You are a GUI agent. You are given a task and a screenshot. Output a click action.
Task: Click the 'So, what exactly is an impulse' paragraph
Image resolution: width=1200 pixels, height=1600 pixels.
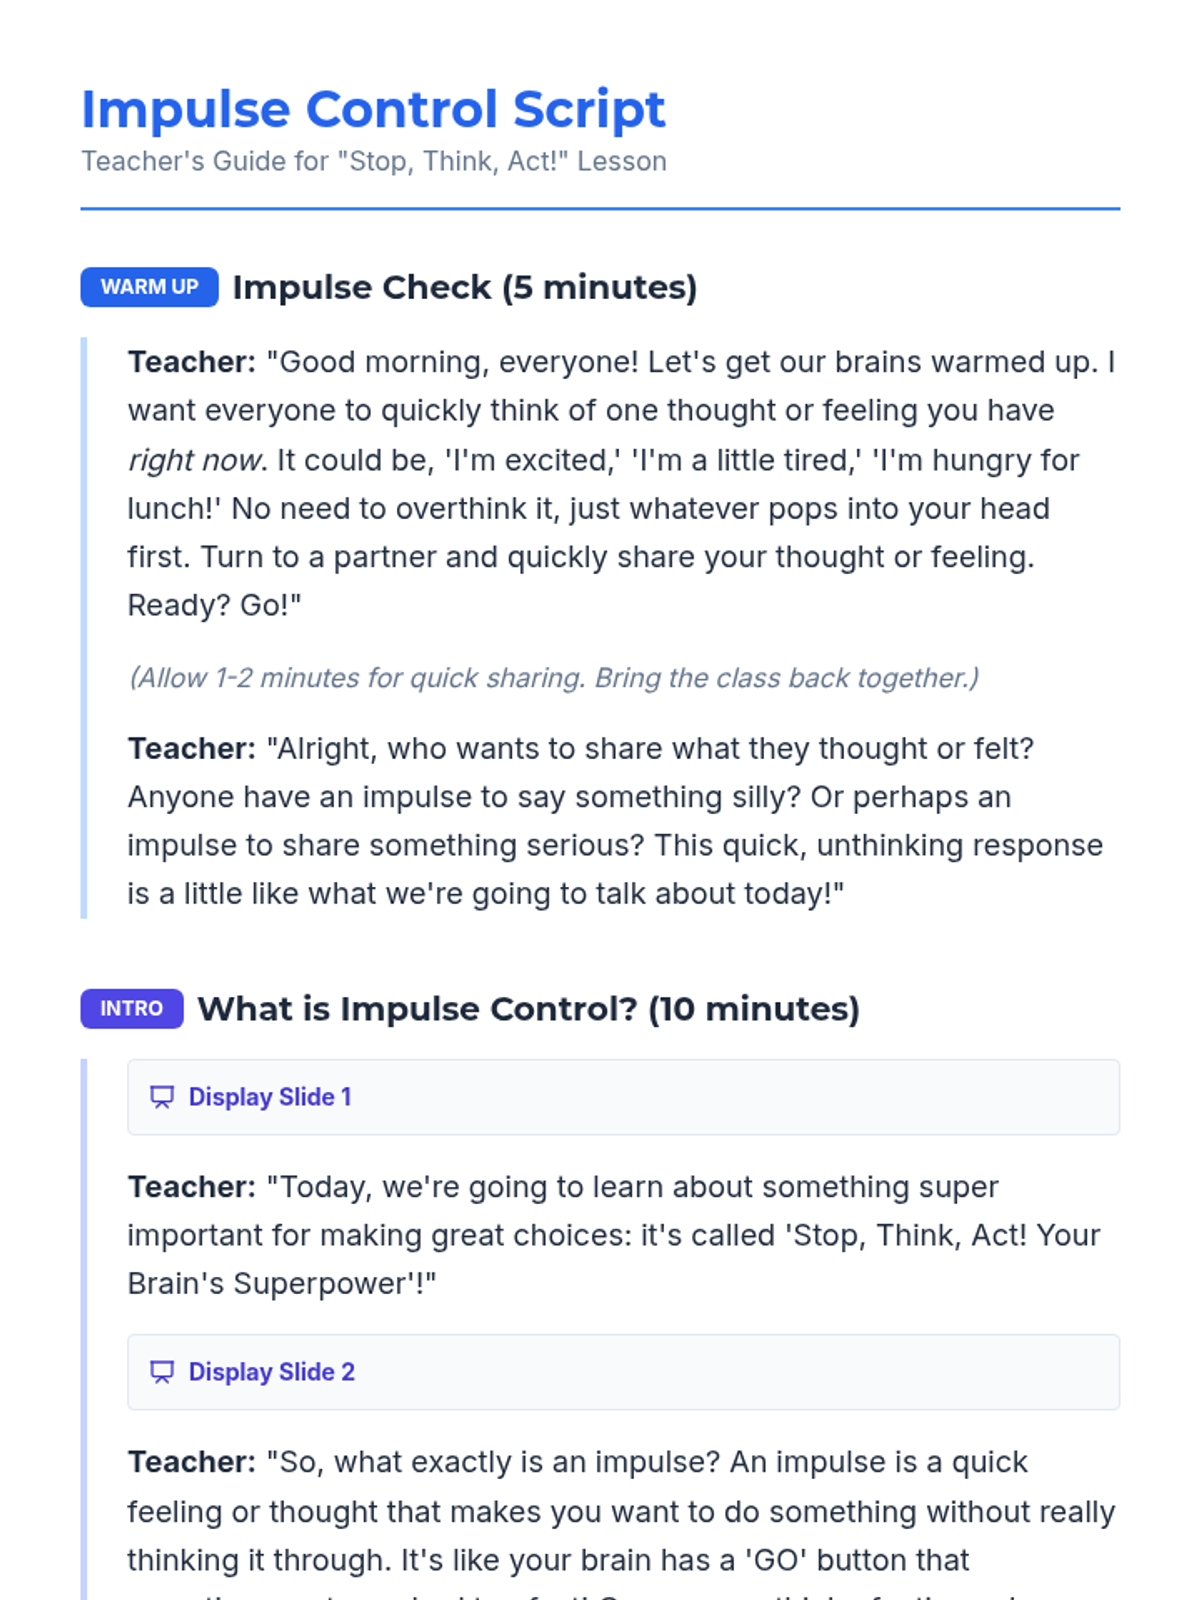point(620,1511)
